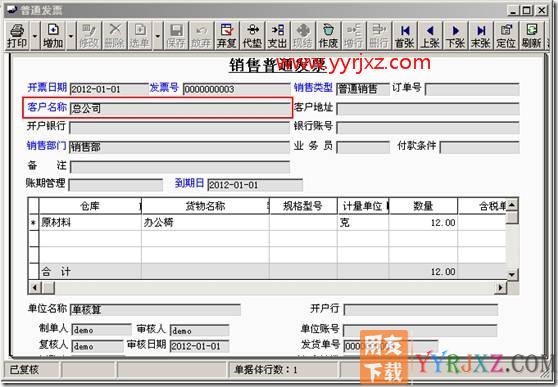Click the 修改 modify icon
Viewport: 558px width, 387px height.
tap(88, 36)
